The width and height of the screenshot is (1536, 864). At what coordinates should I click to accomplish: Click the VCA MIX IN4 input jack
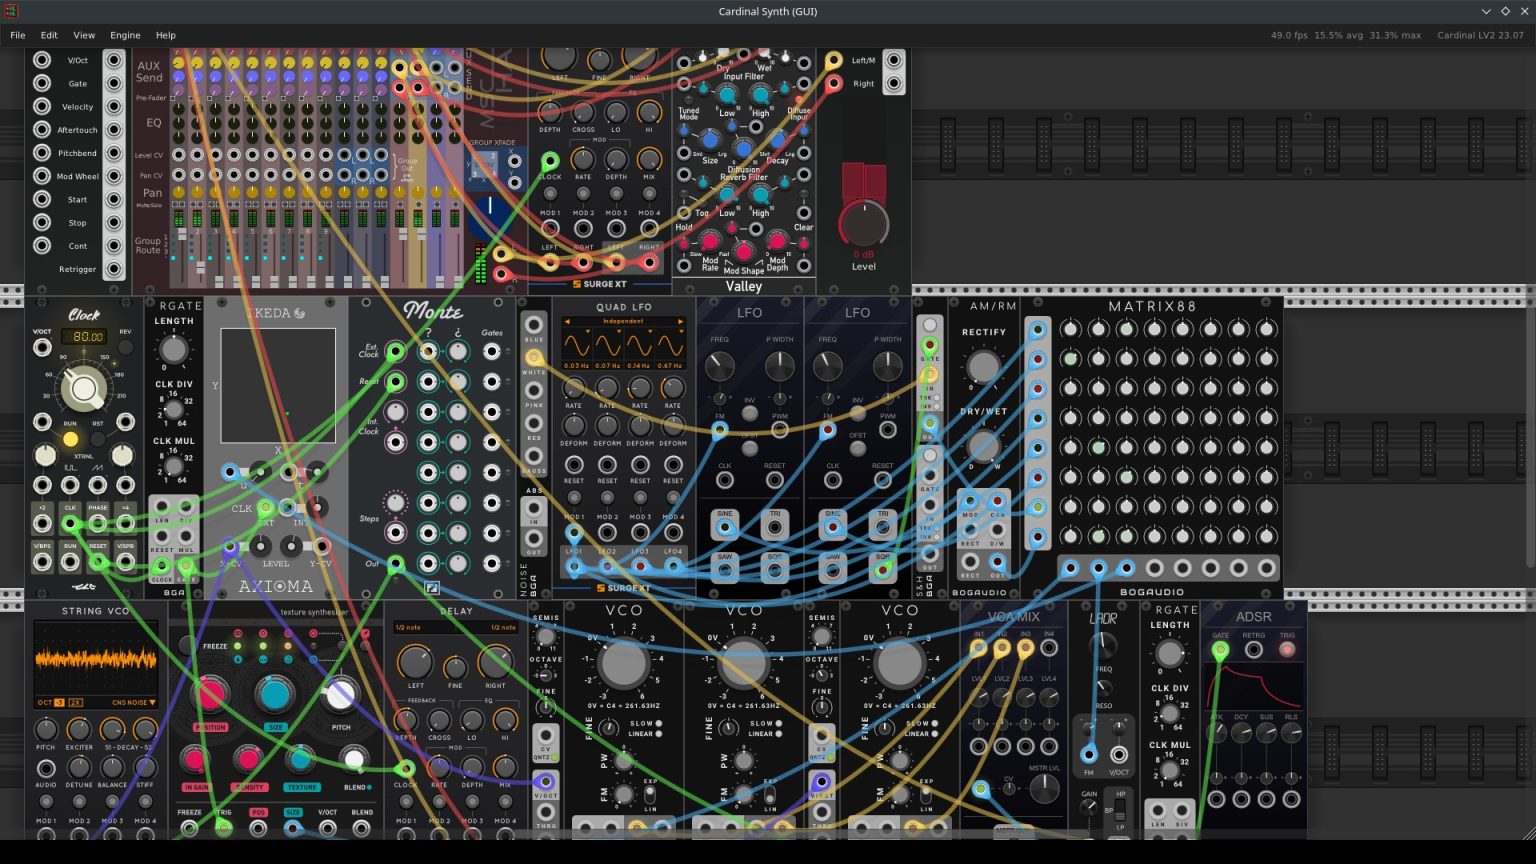click(1049, 648)
